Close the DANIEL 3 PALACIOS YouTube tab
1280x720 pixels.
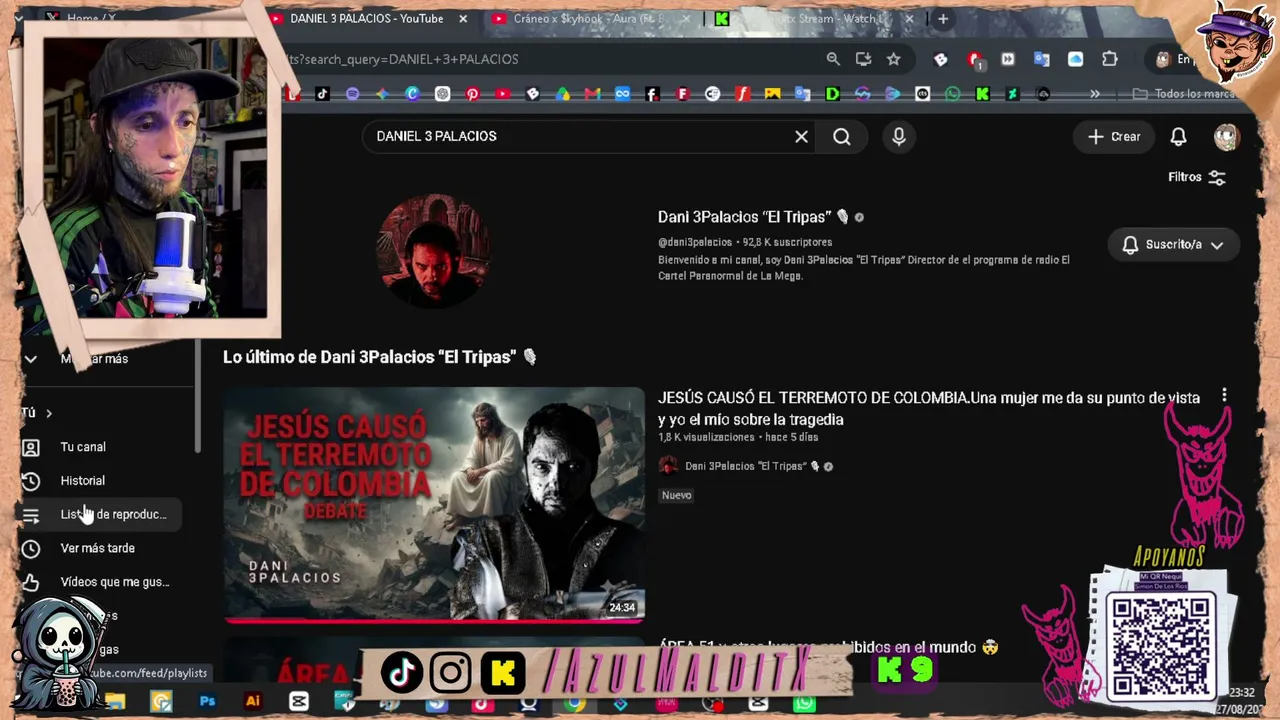(x=463, y=19)
